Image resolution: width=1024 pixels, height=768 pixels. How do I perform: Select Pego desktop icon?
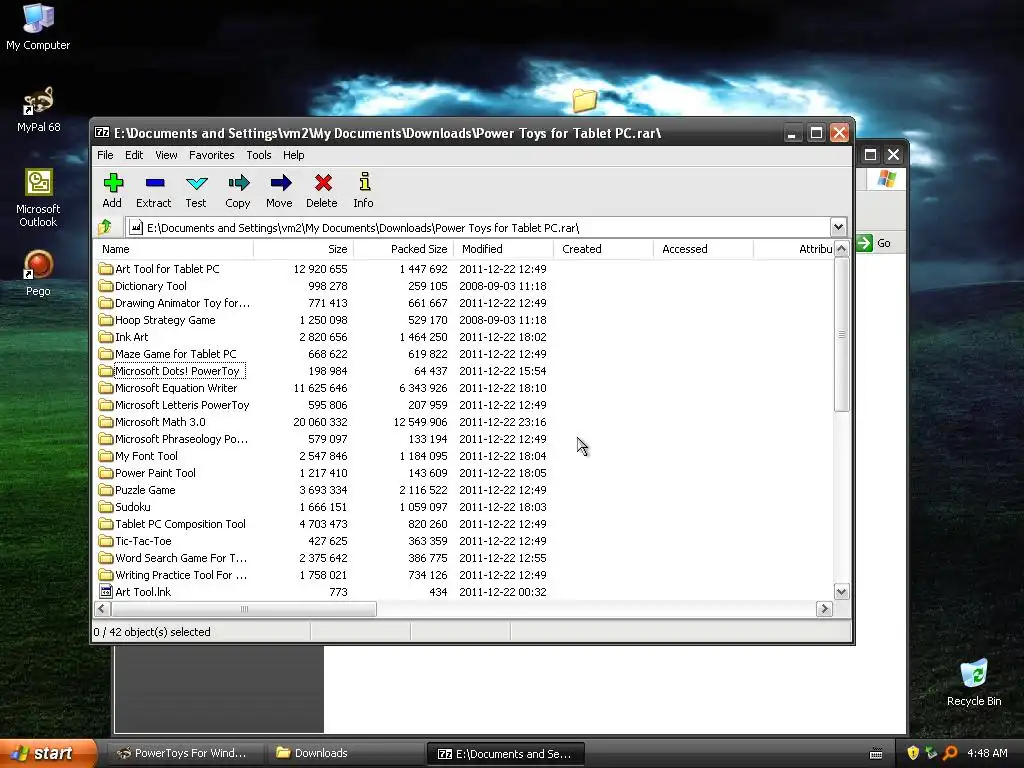(x=38, y=273)
